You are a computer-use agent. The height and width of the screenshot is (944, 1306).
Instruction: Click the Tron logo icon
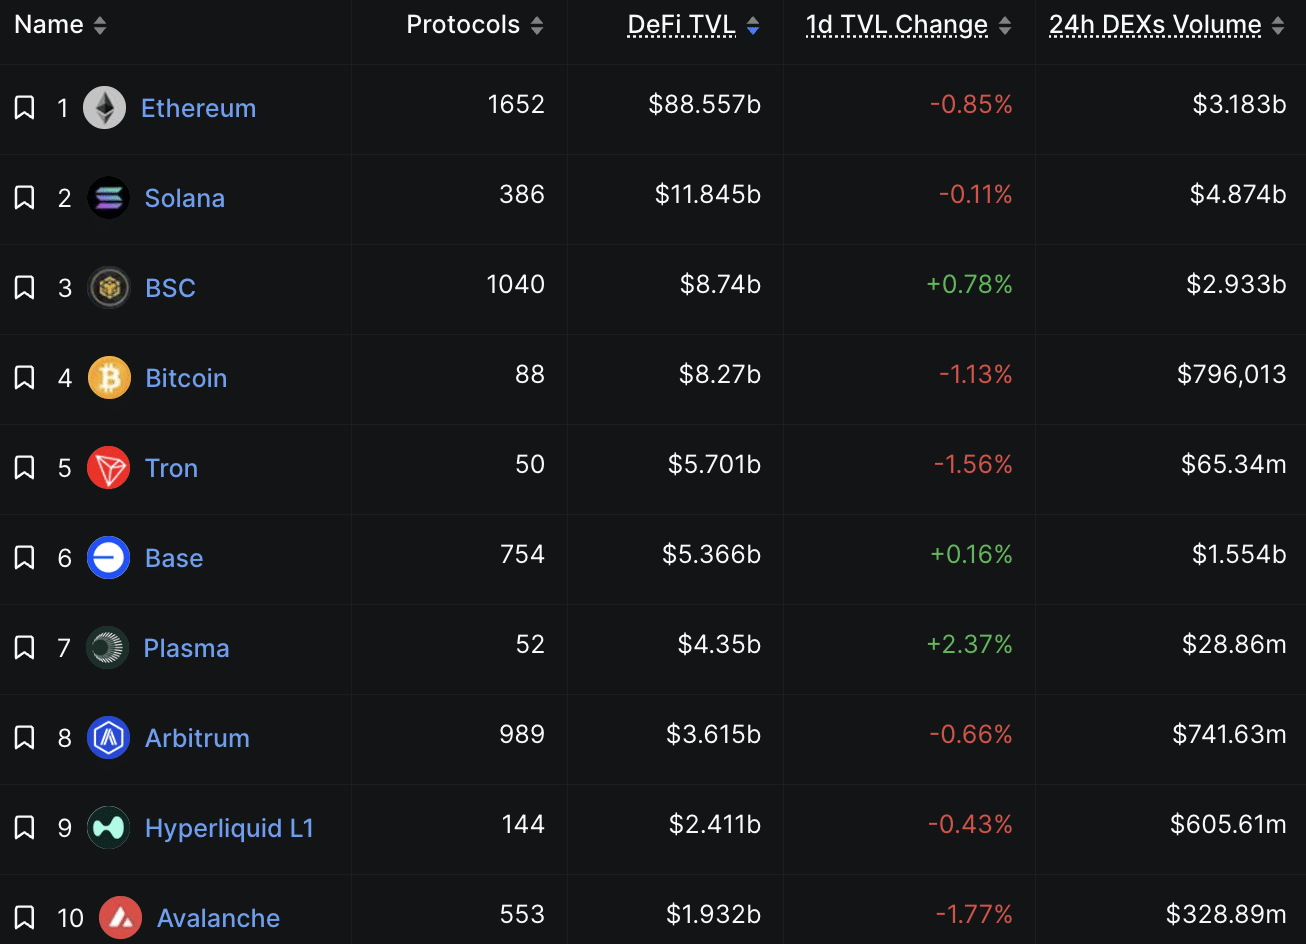coord(108,468)
